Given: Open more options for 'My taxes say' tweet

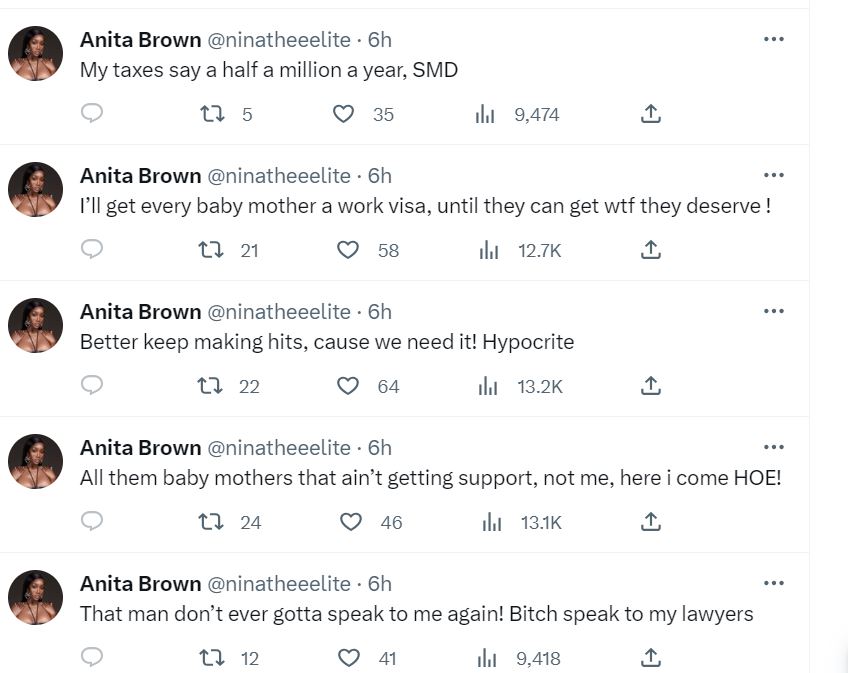Looking at the screenshot, I should click(x=773, y=39).
